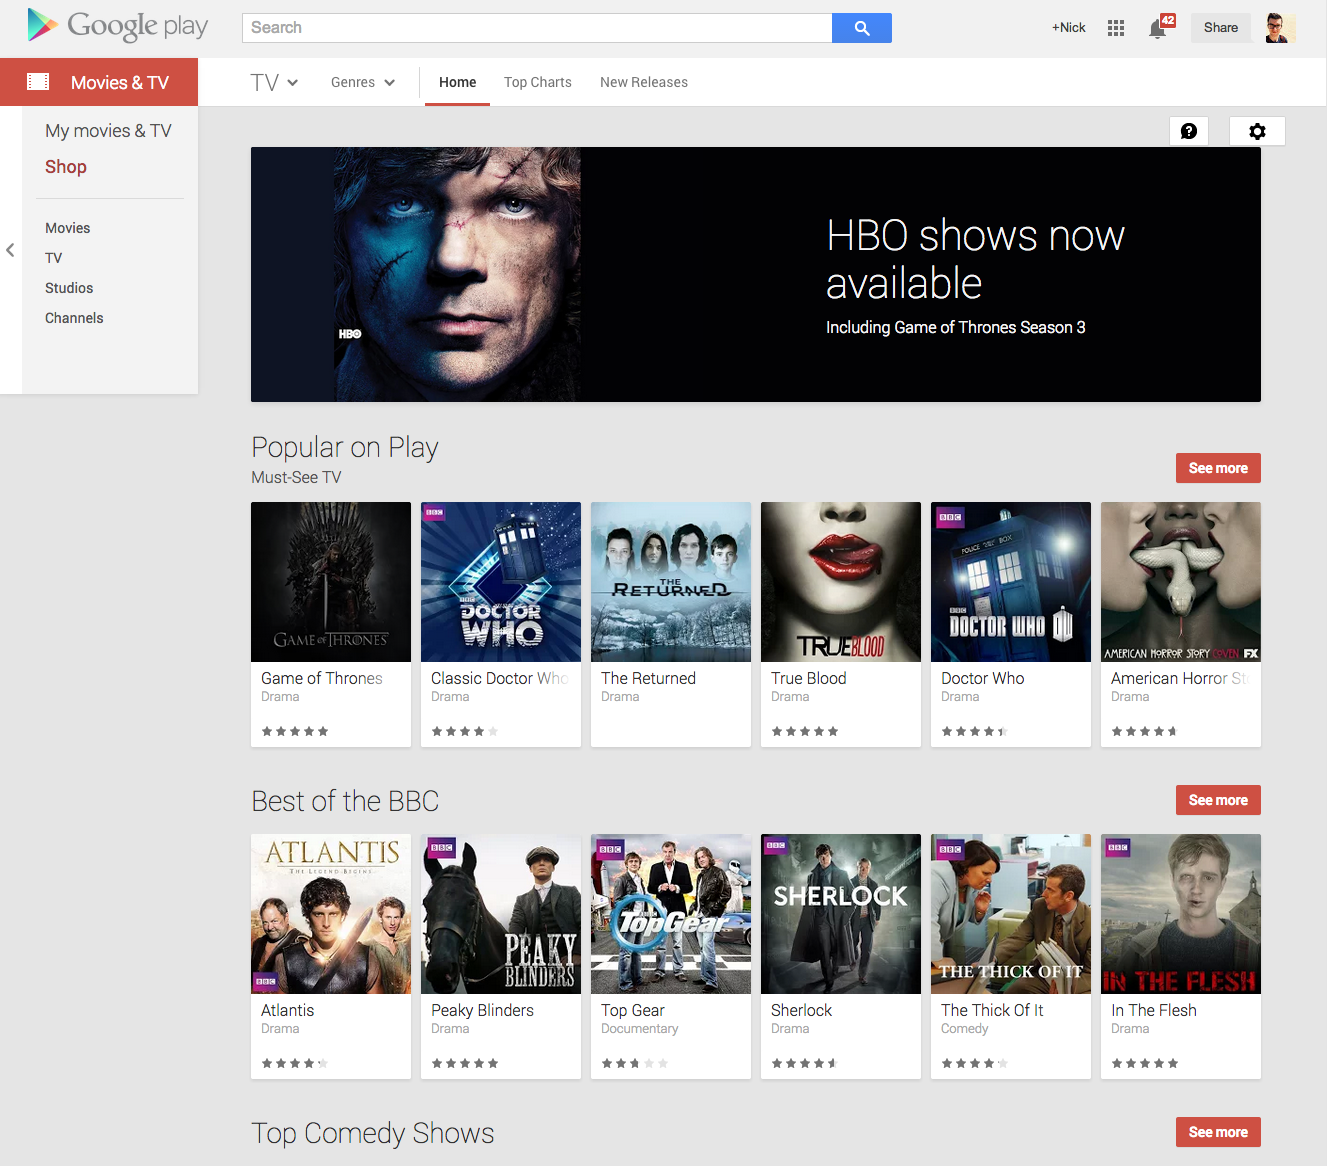
Task: Click the Share button
Action: pyautogui.click(x=1221, y=28)
